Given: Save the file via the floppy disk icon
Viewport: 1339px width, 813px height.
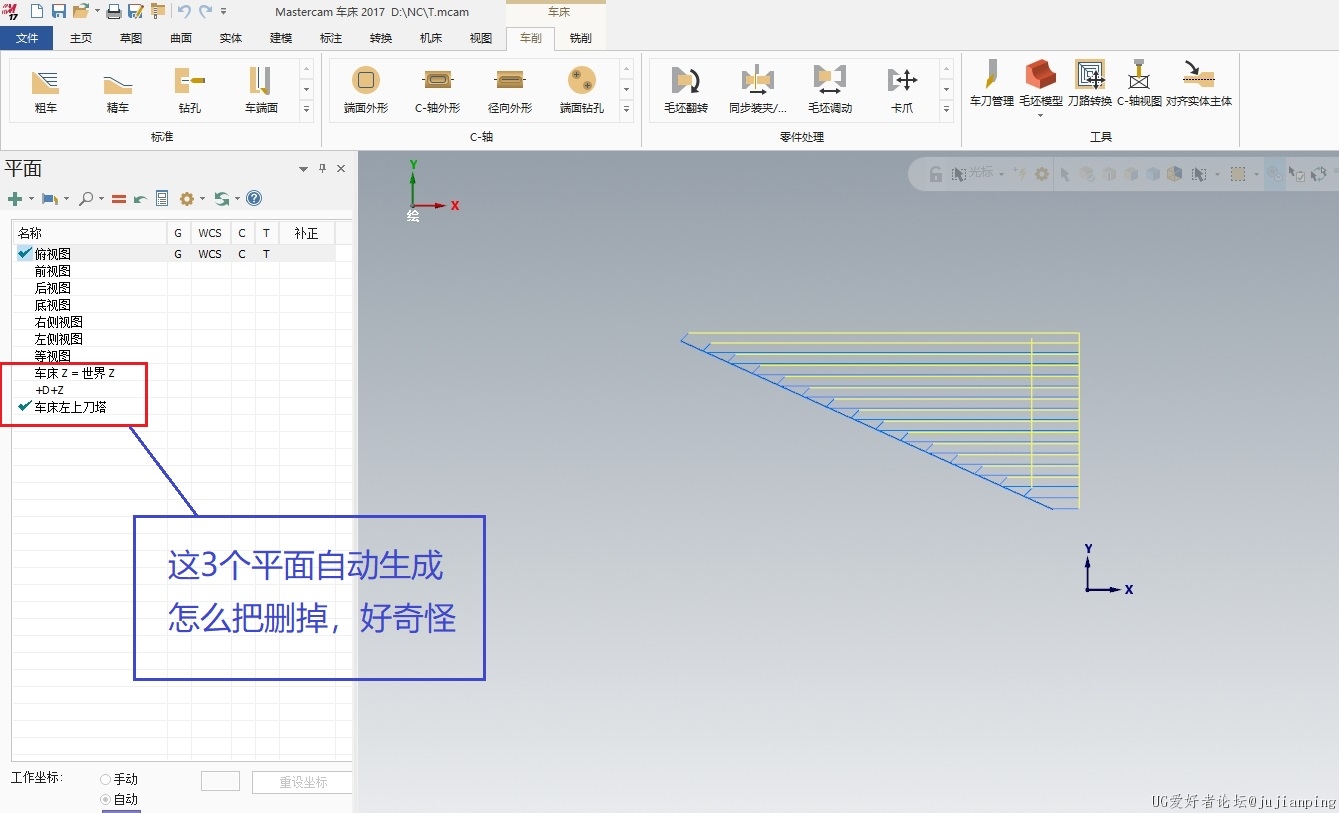Looking at the screenshot, I should click(58, 11).
